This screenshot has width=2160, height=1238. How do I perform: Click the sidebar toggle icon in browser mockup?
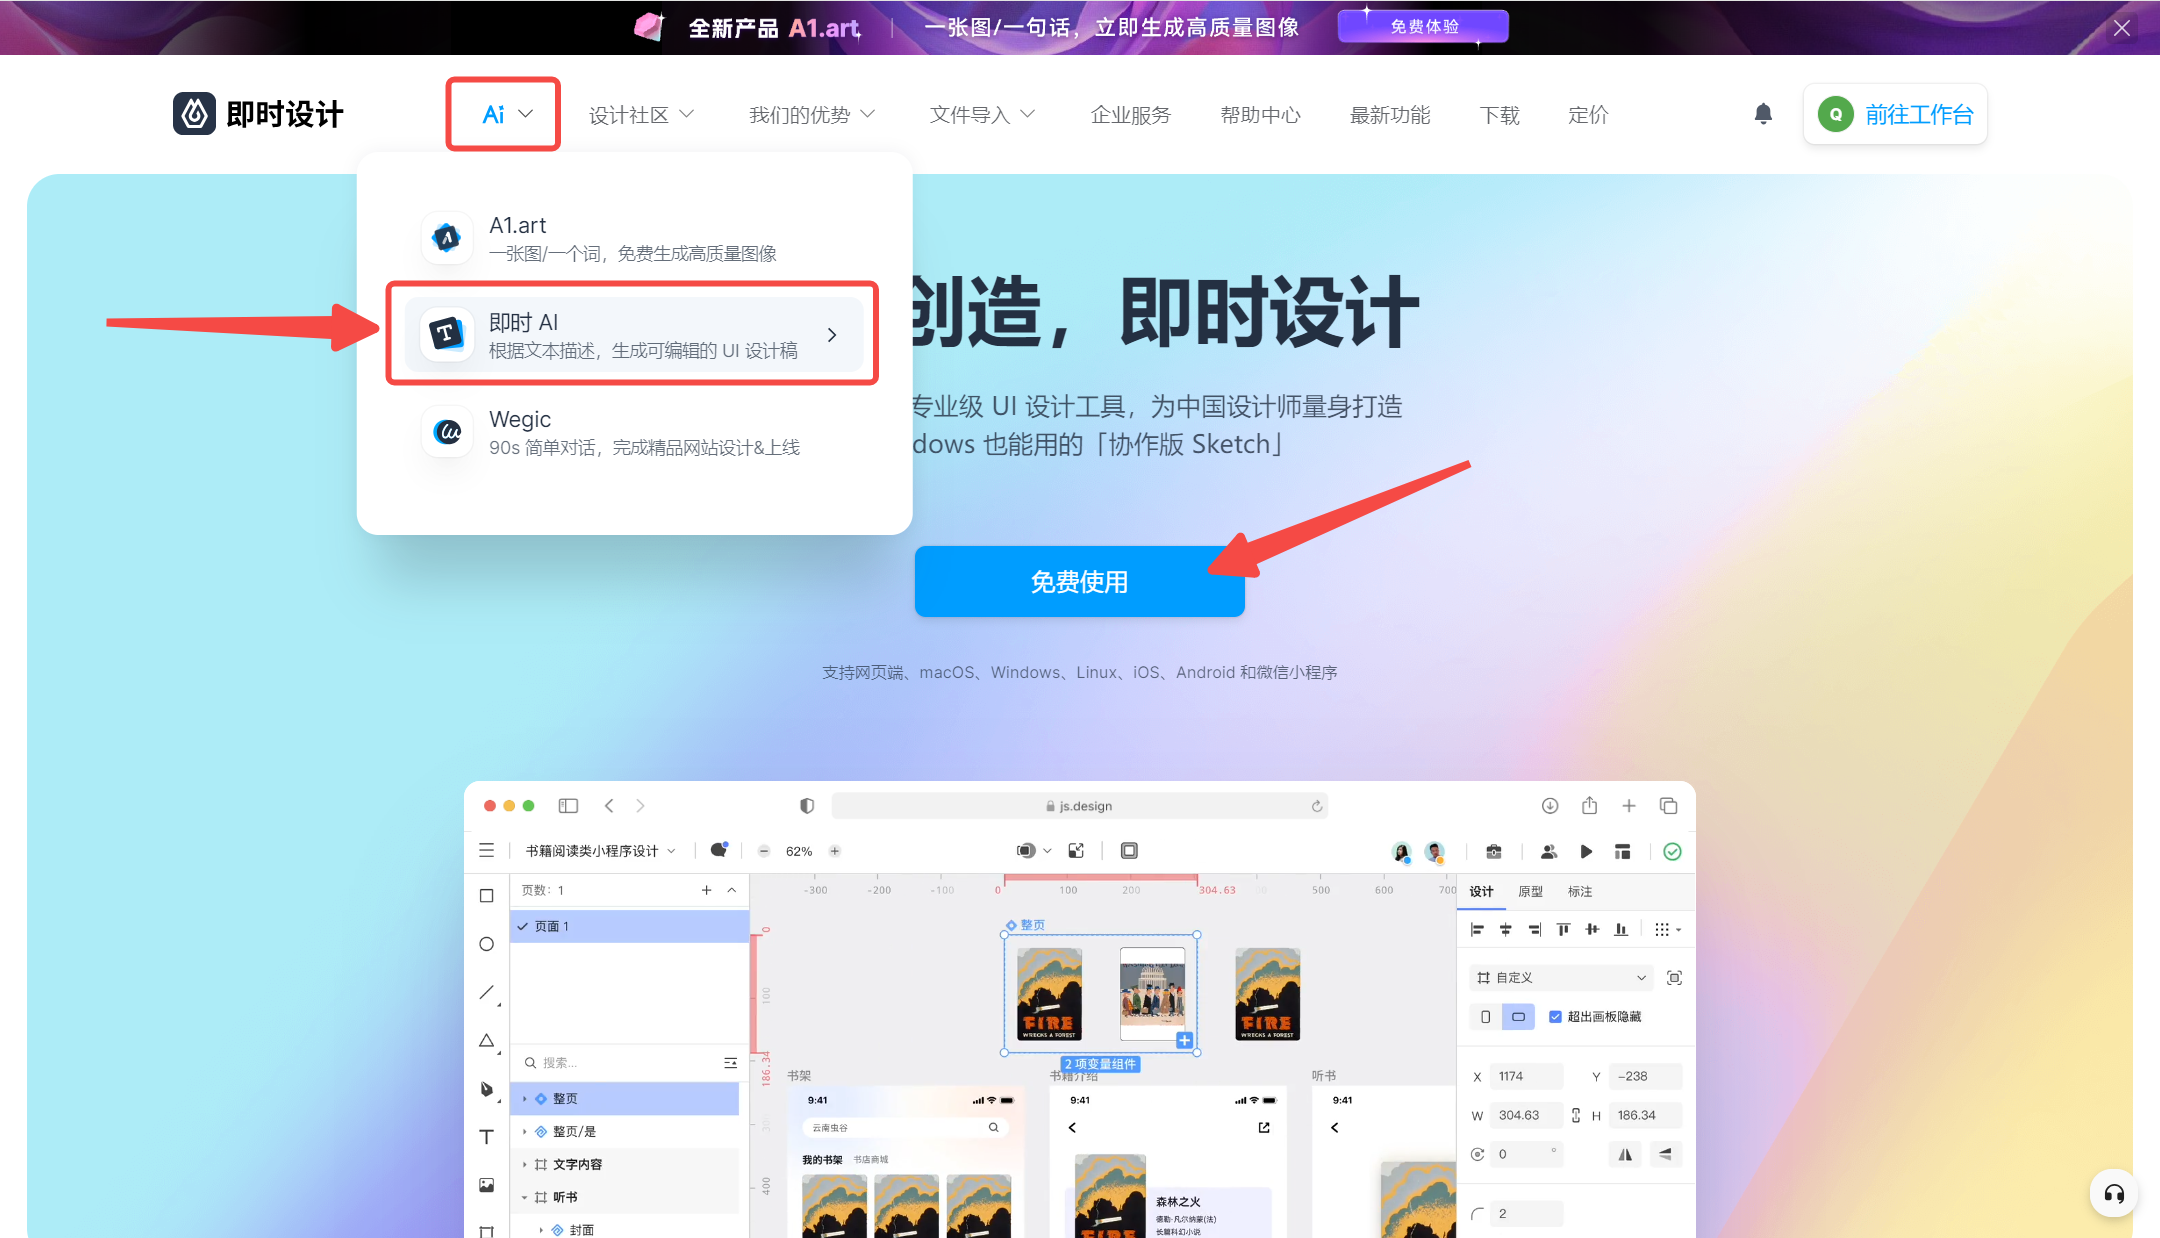pyautogui.click(x=568, y=806)
